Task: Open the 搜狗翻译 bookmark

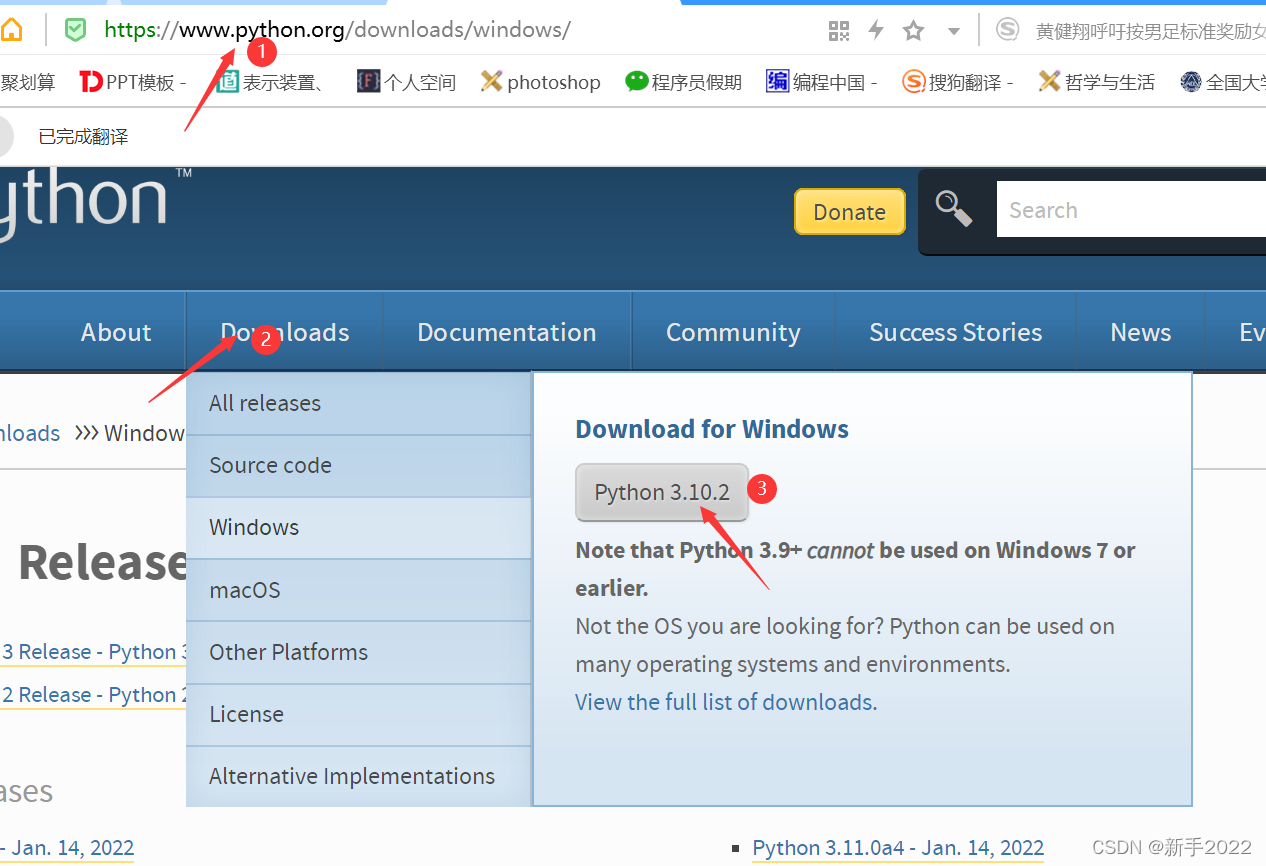Action: pos(958,82)
